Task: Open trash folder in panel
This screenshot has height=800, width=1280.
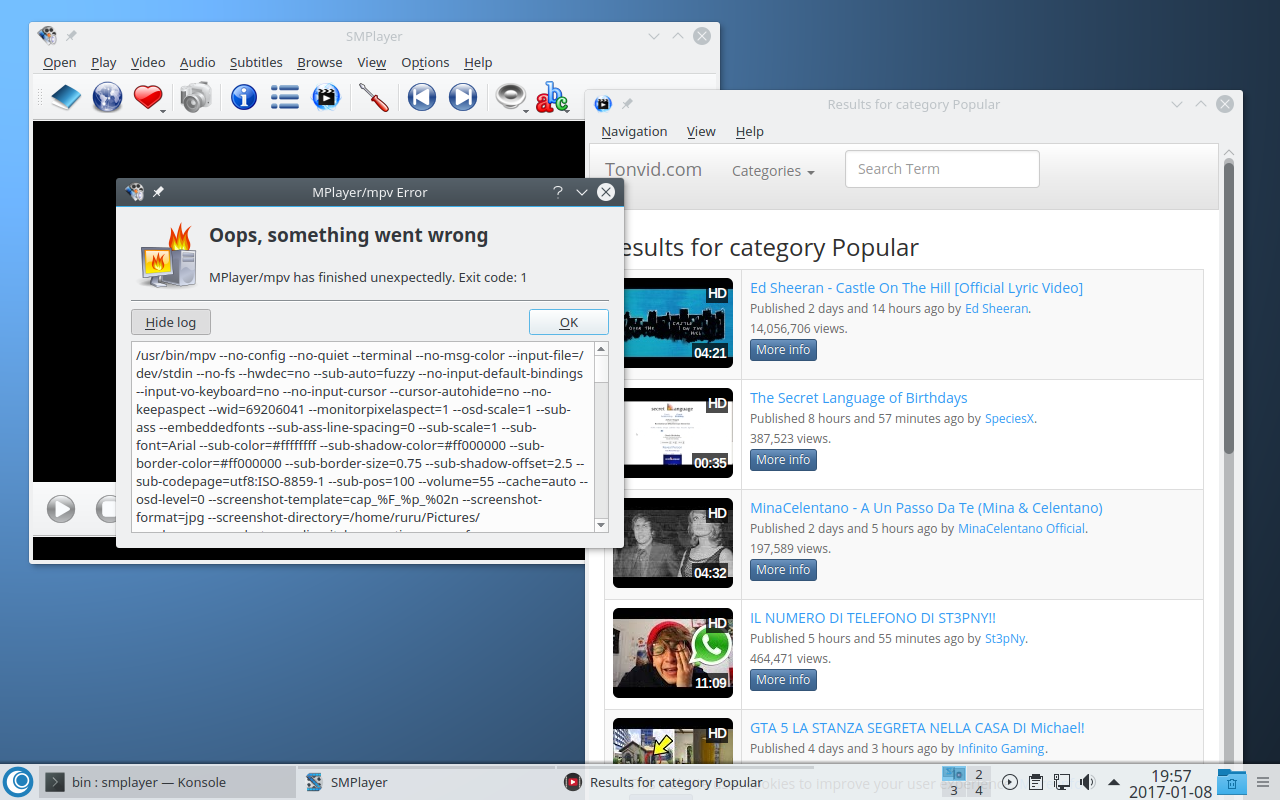Action: 1231,782
